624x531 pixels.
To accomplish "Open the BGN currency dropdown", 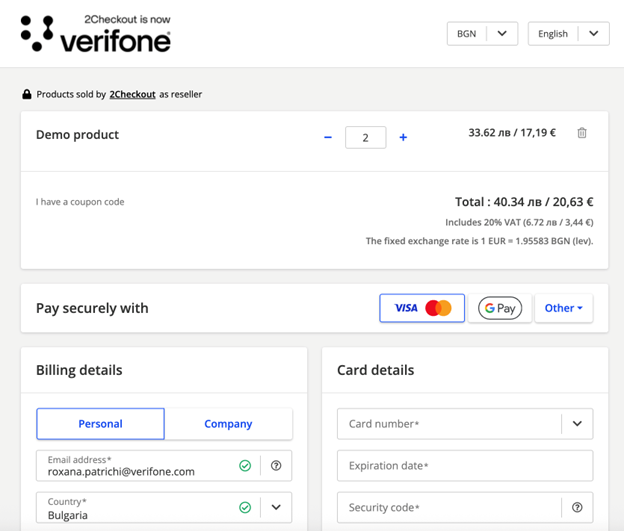I will pos(482,34).
